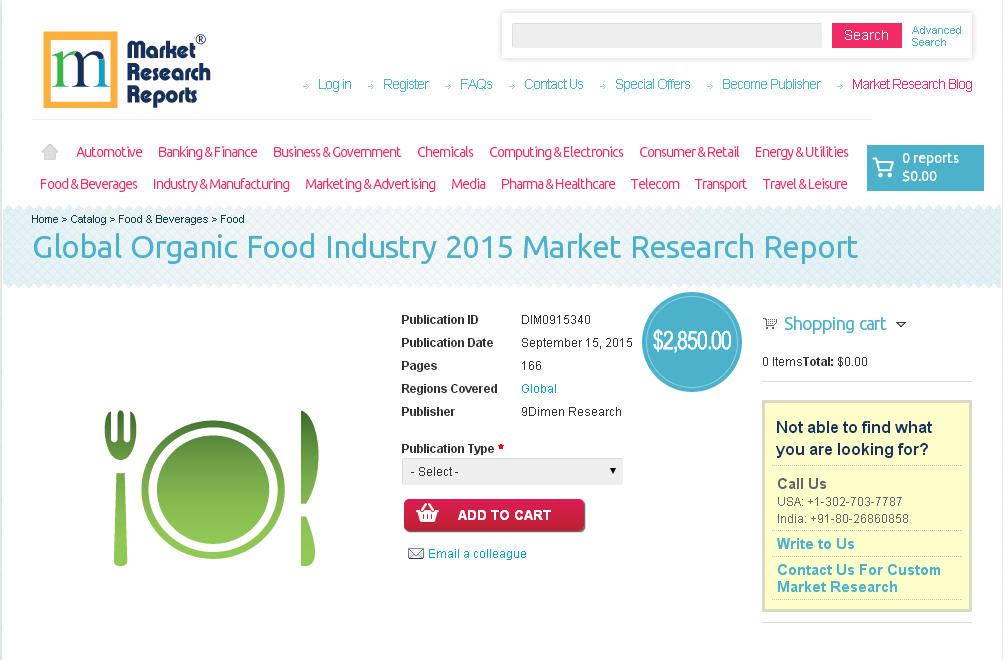Click the Catalog breadcrumb
1003x660 pixels.
click(x=88, y=219)
